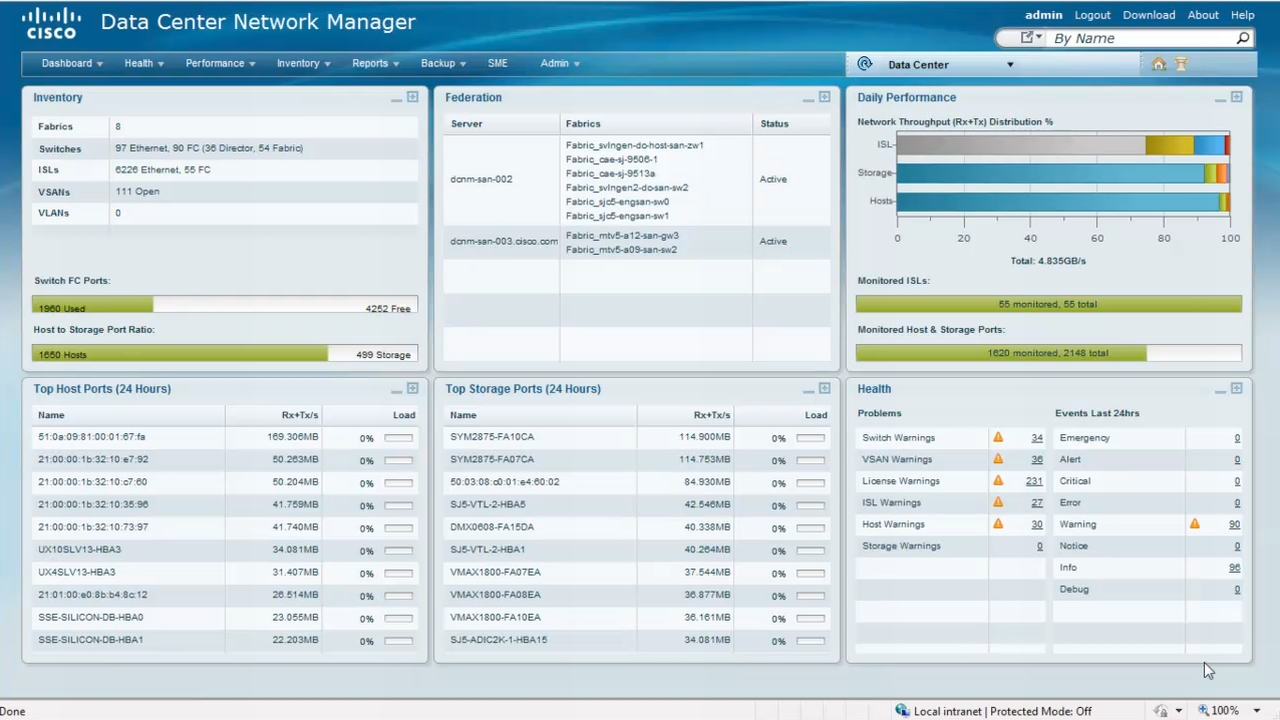This screenshot has height=720, width=1280.
Task: Select server dcnm-san-002 in Federation
Action: point(481,179)
